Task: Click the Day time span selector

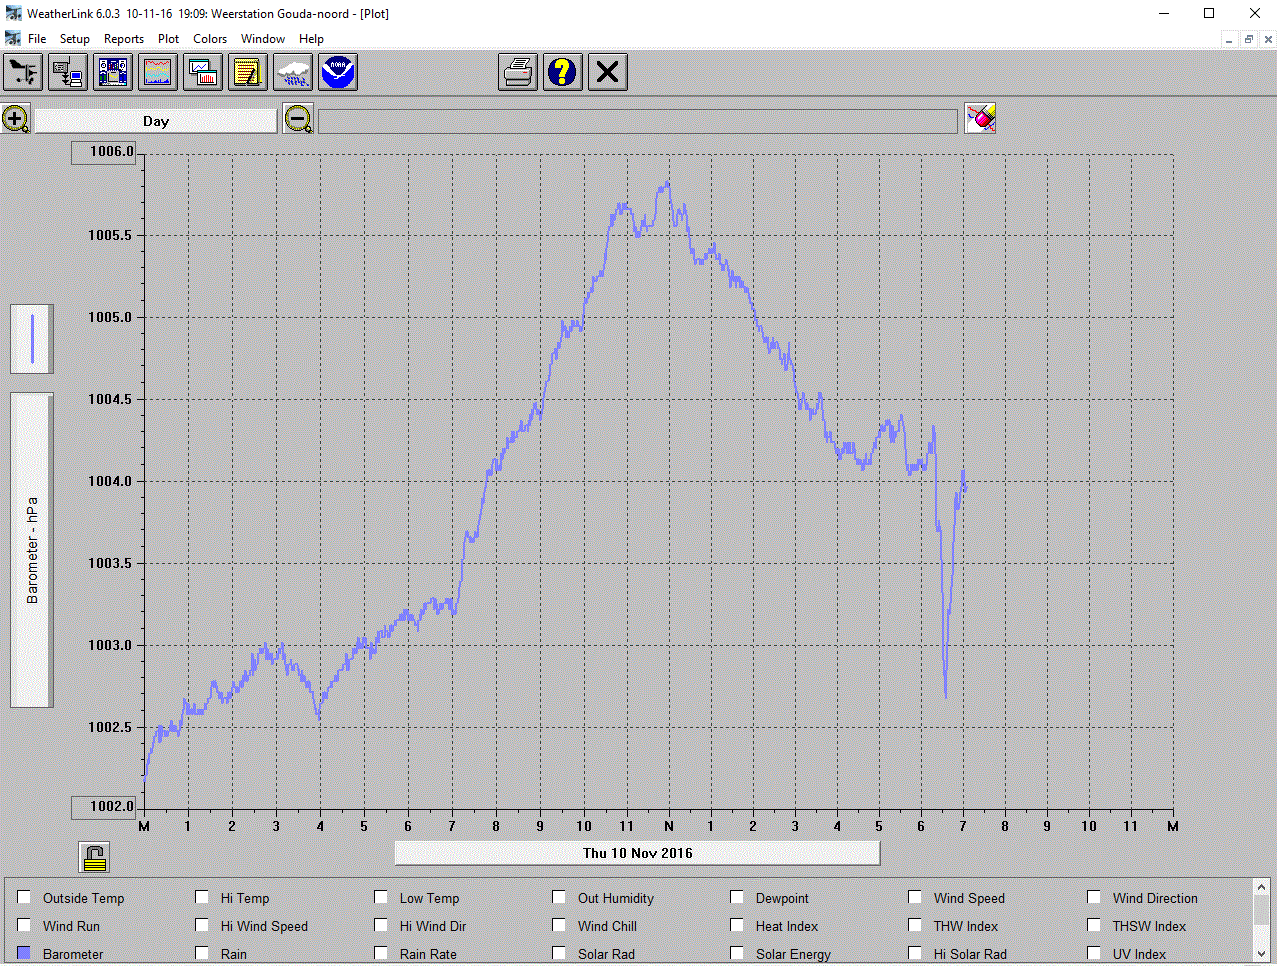Action: tap(156, 121)
